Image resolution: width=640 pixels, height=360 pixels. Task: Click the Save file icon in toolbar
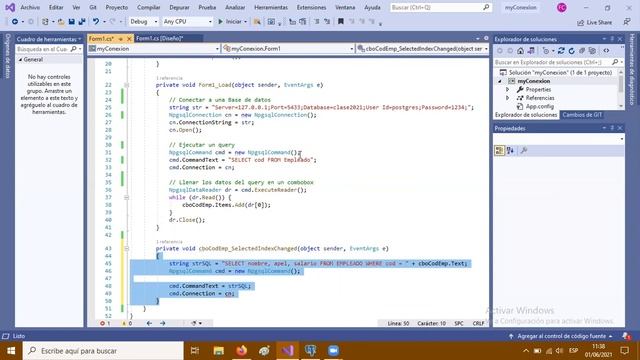[x=71, y=22]
